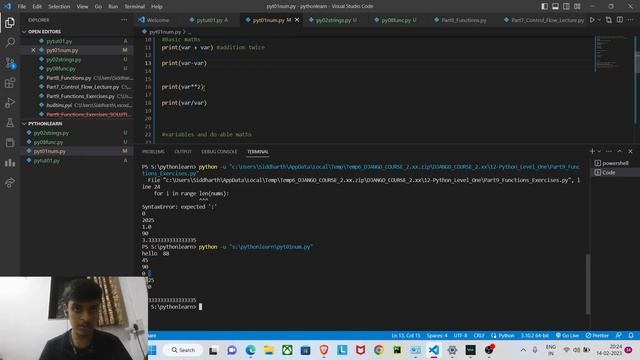Switch to the pytut01.py editor tab
The height and width of the screenshot is (360, 640).
(209, 20)
